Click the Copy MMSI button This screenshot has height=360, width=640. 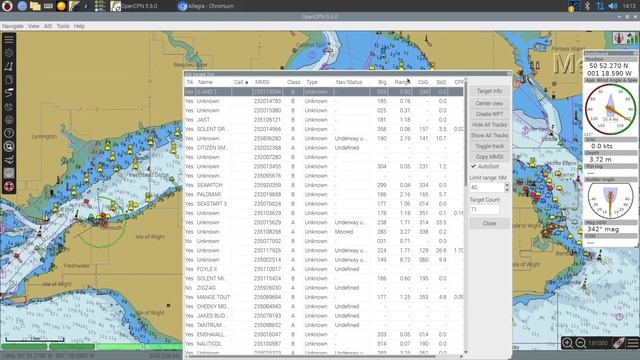click(x=489, y=156)
